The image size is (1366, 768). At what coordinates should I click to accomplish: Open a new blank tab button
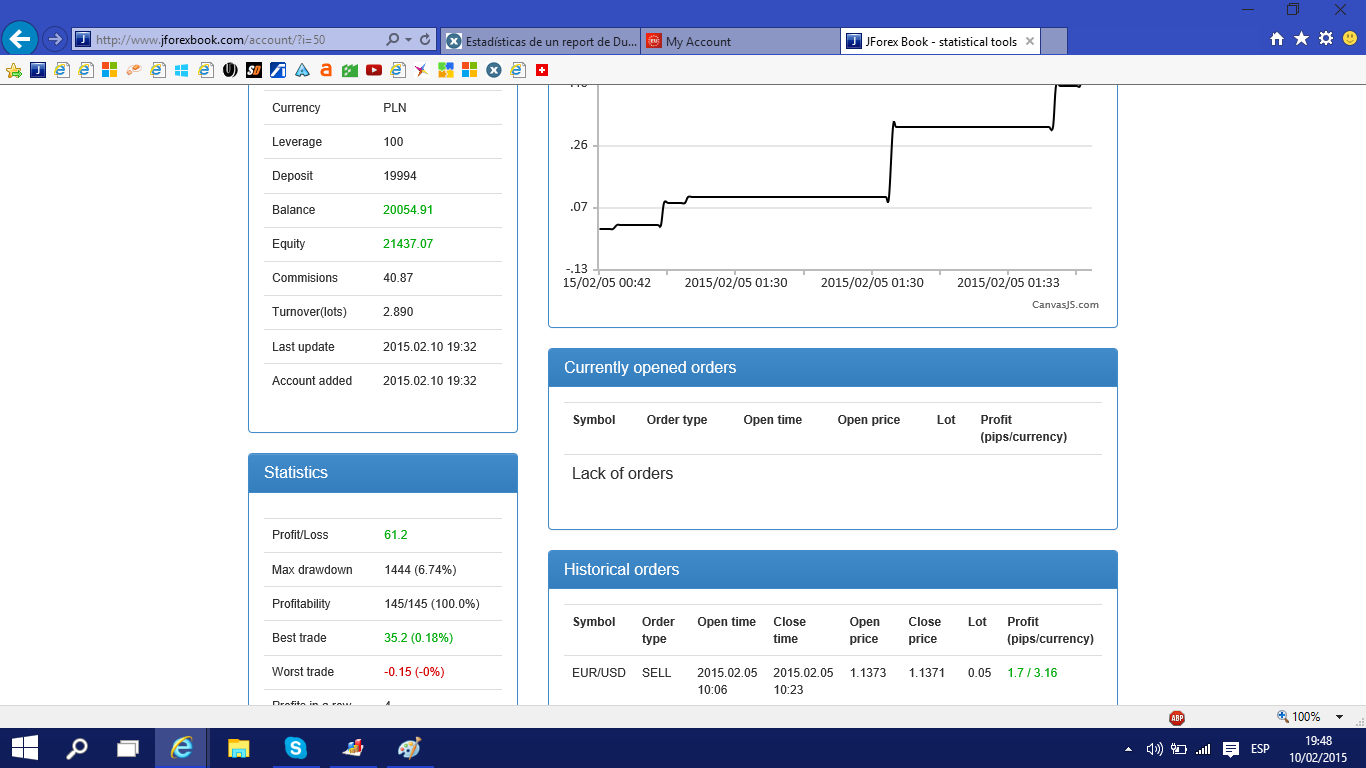click(1054, 41)
